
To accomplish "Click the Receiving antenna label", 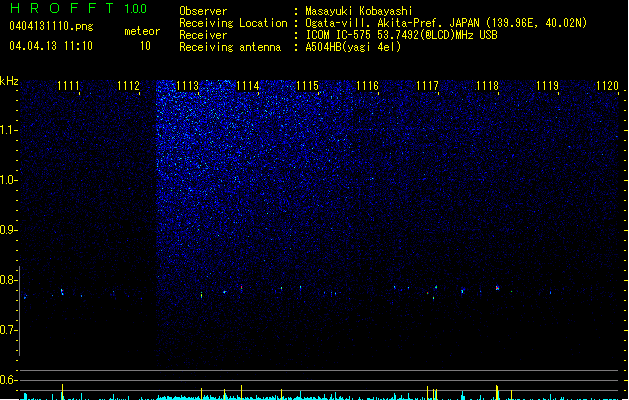I will tap(230, 47).
